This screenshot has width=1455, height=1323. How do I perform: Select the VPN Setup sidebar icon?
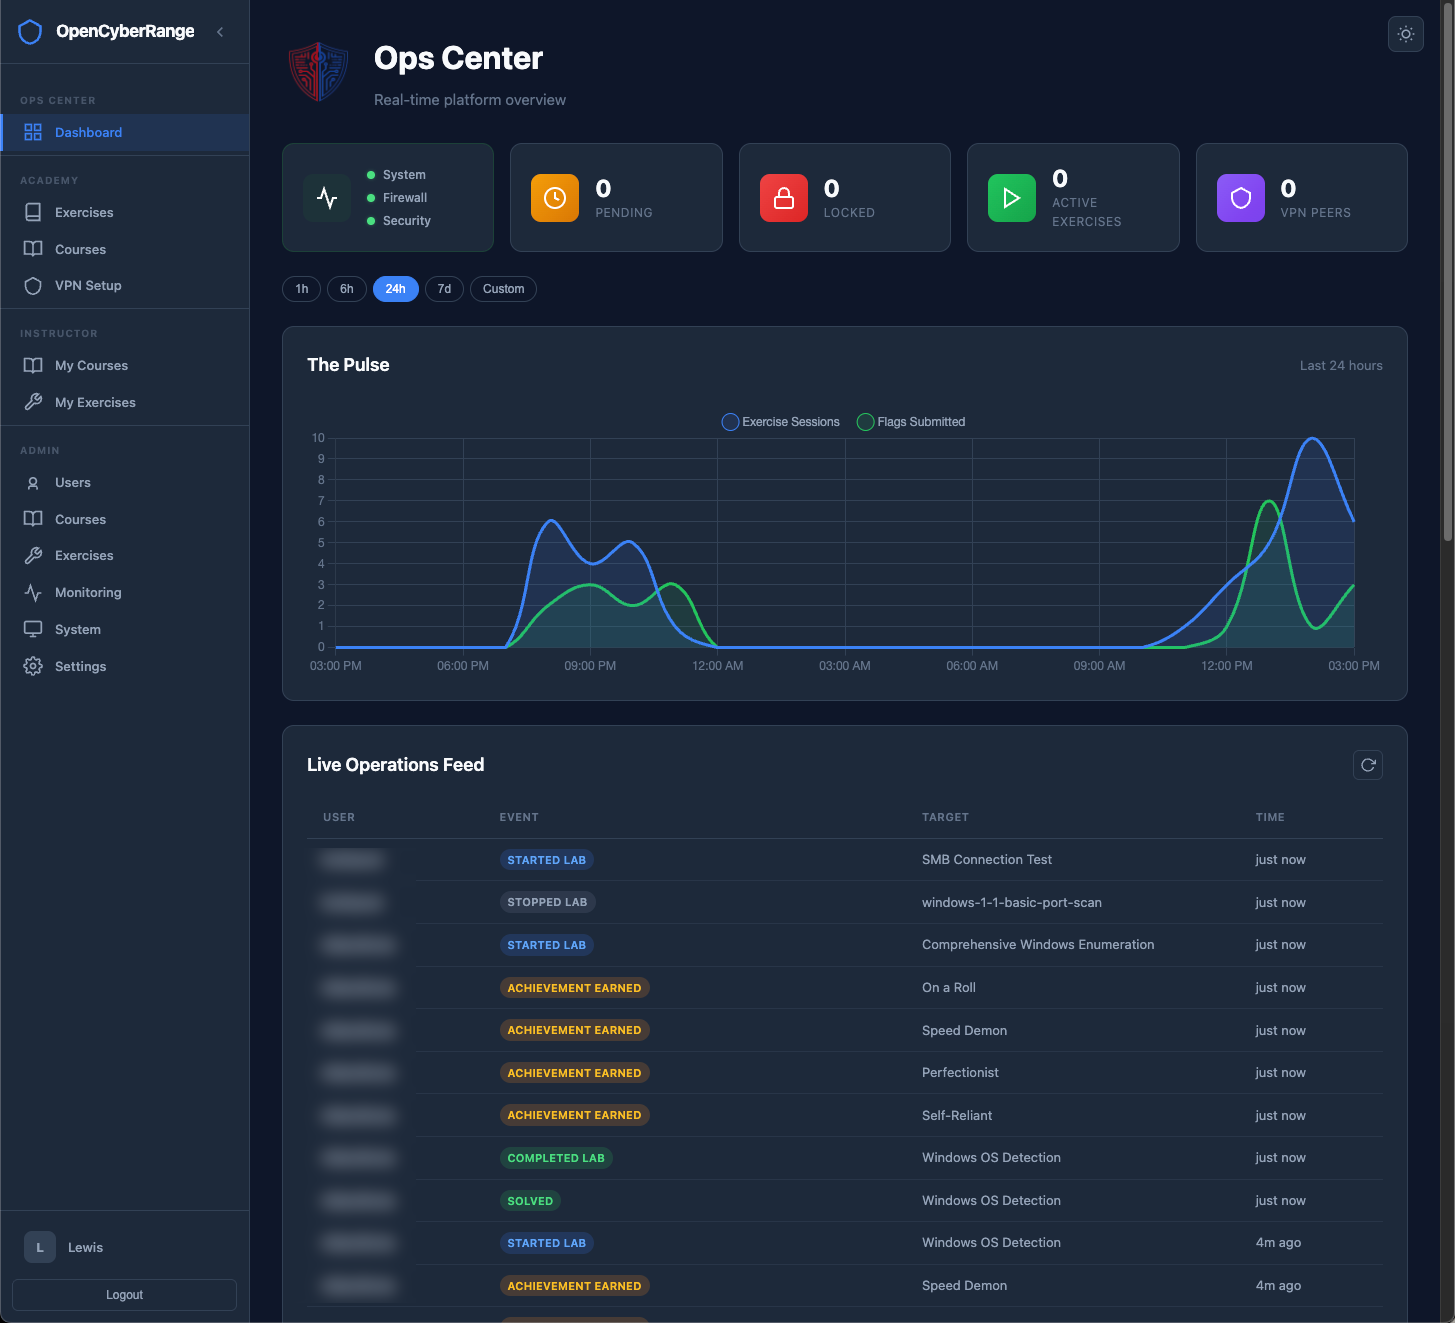pos(32,285)
